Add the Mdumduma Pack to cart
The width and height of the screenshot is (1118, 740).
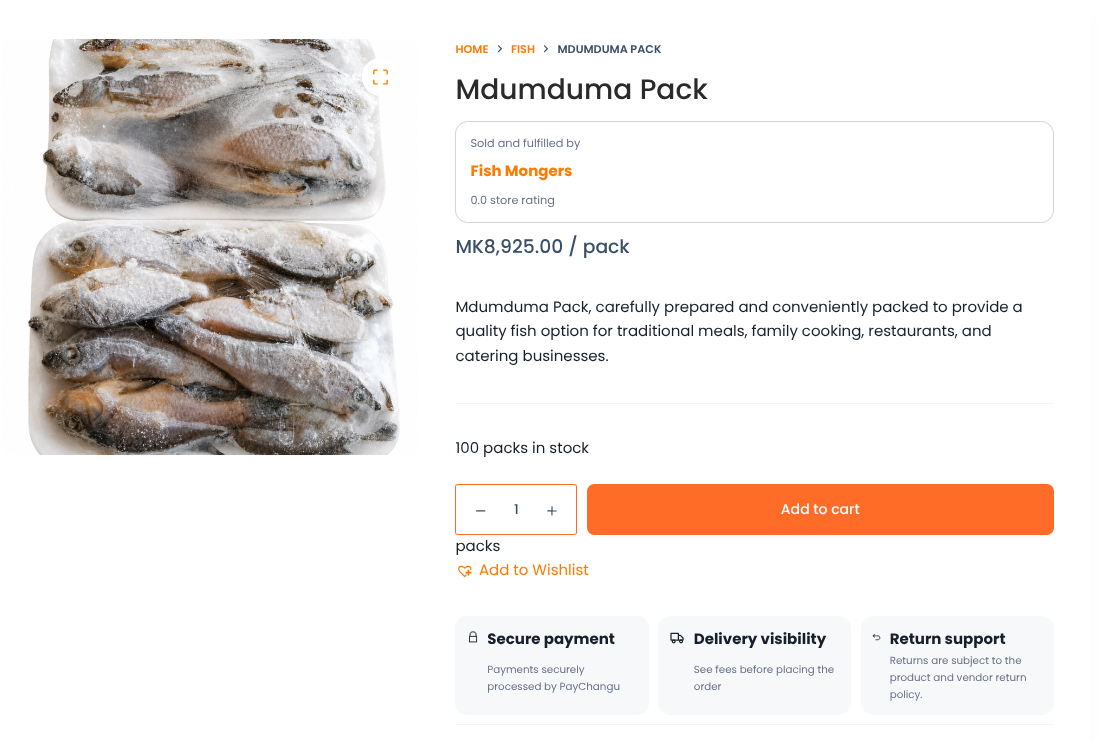pyautogui.click(x=820, y=510)
